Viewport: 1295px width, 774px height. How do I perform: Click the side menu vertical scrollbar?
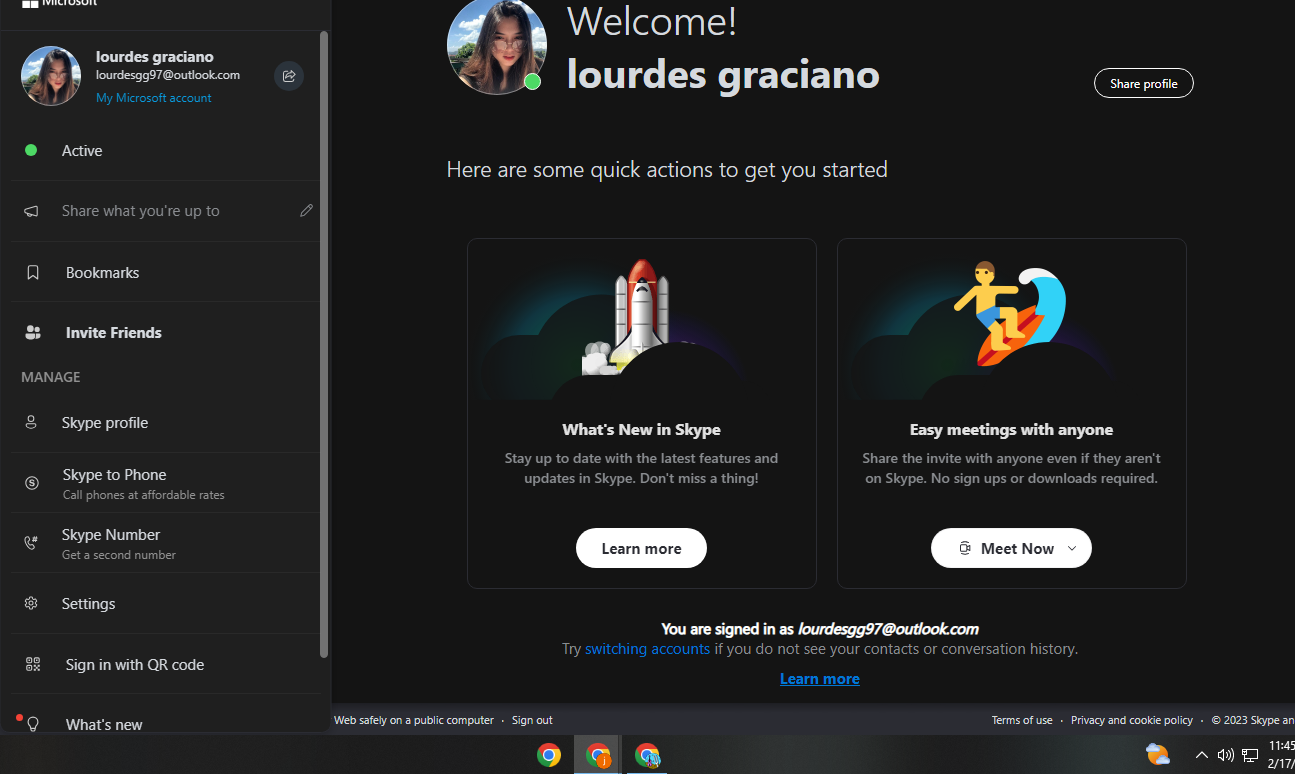pyautogui.click(x=323, y=343)
